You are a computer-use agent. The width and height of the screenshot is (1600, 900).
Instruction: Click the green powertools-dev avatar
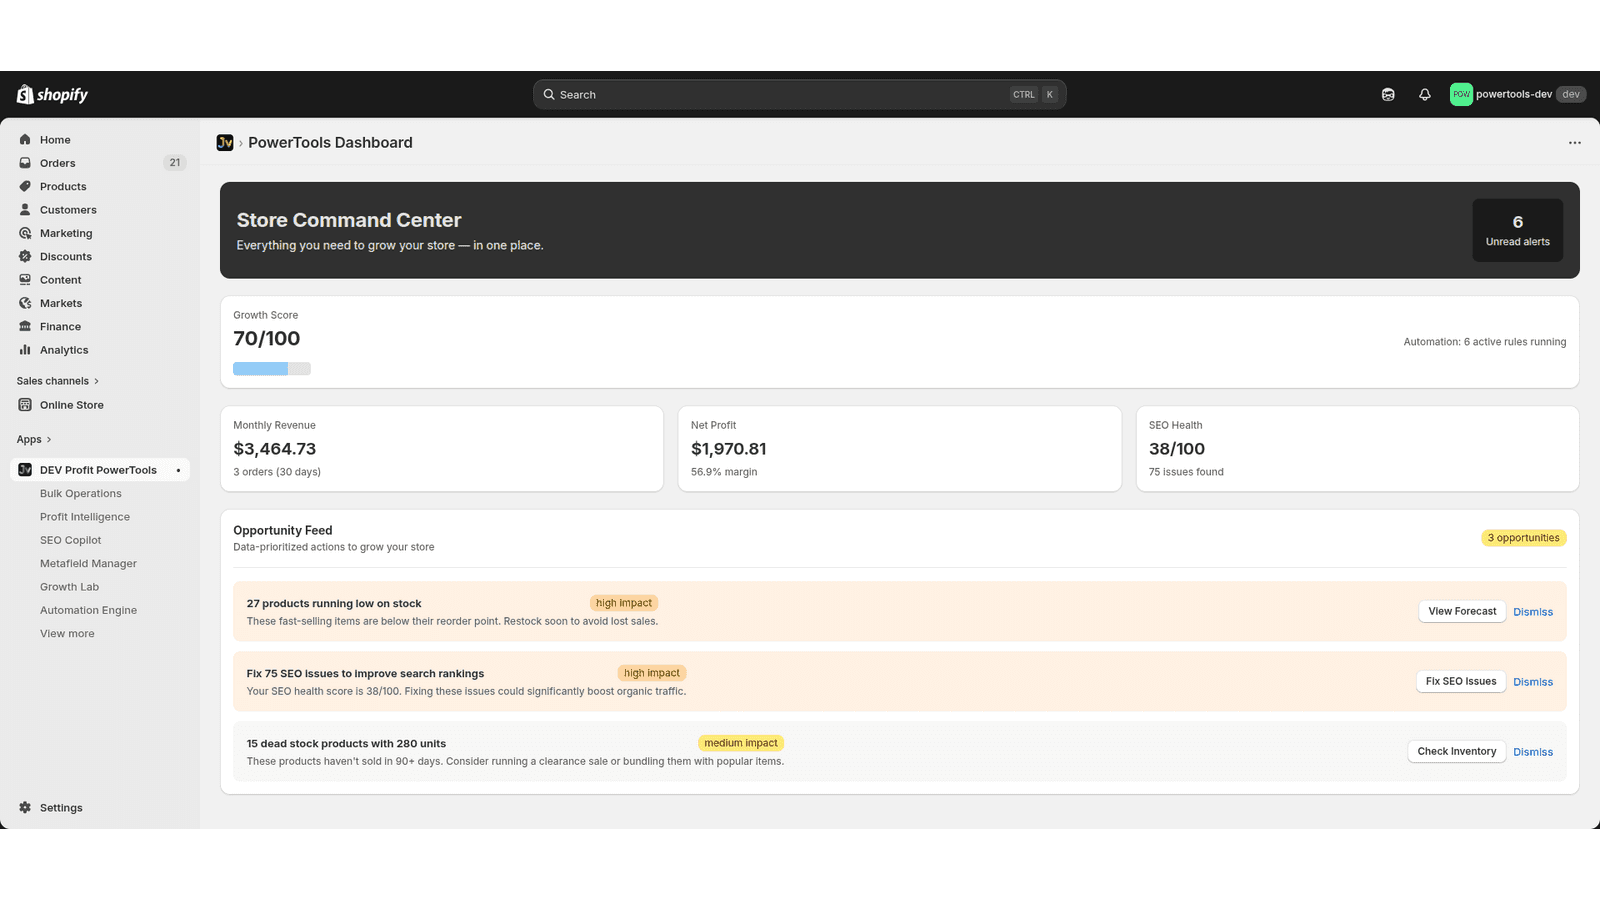click(x=1461, y=94)
